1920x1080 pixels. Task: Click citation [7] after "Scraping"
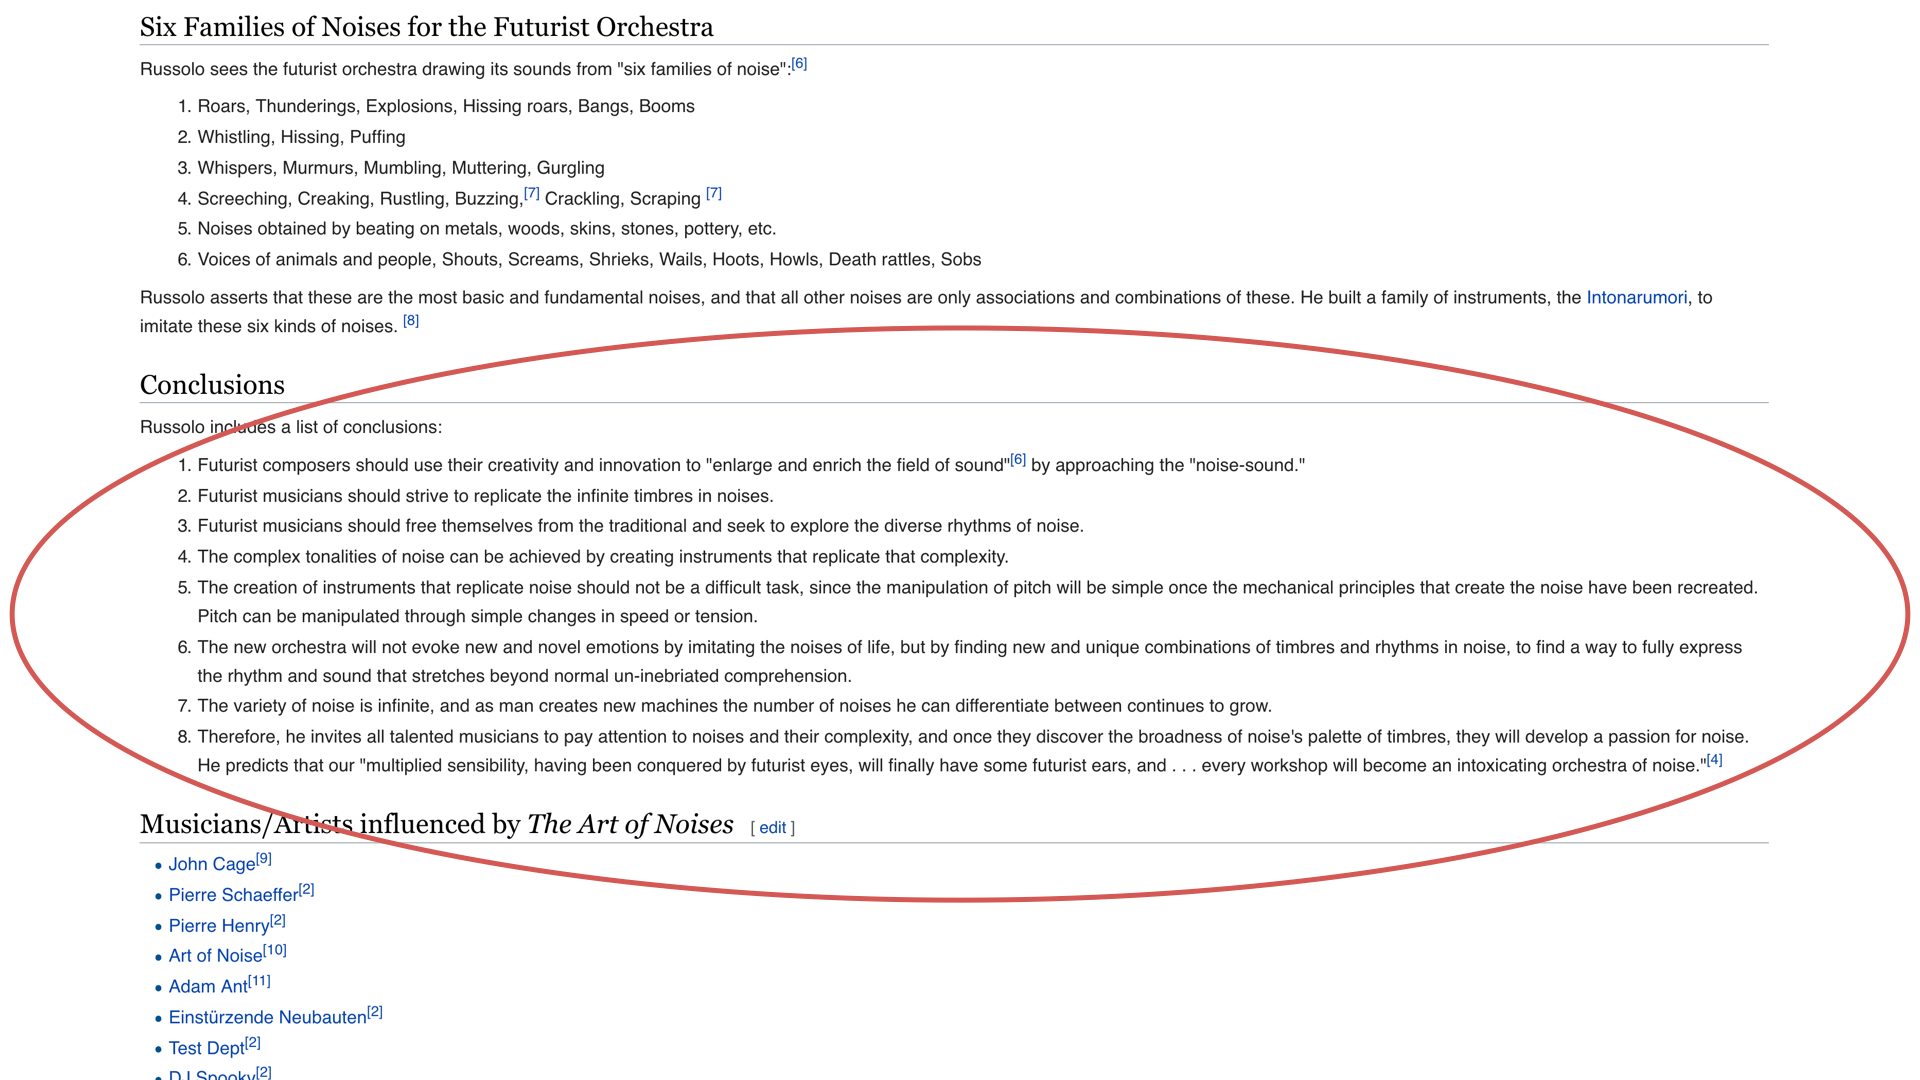pyautogui.click(x=713, y=193)
